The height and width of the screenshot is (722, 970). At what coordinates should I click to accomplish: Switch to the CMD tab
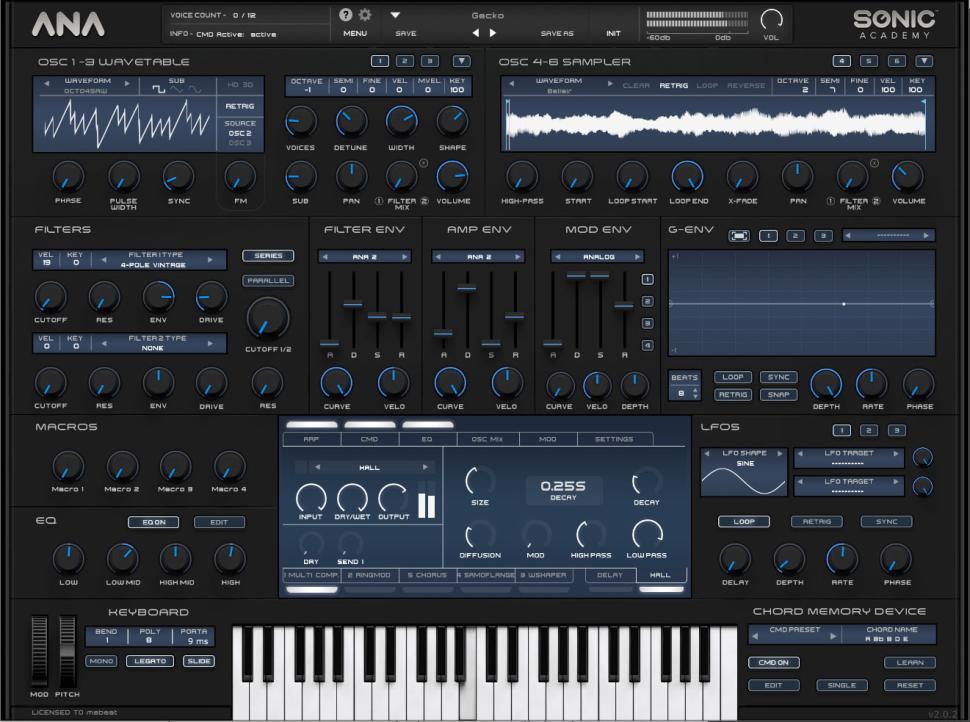coord(369,439)
